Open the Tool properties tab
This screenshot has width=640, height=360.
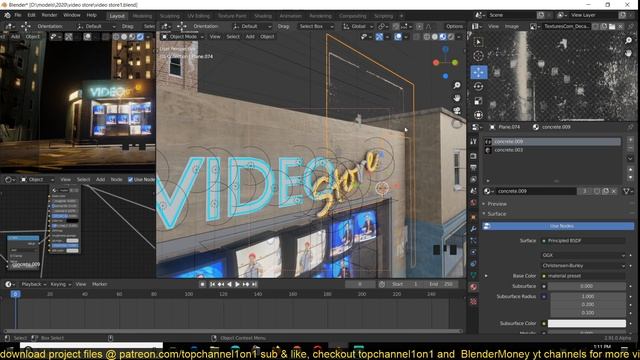(x=473, y=141)
